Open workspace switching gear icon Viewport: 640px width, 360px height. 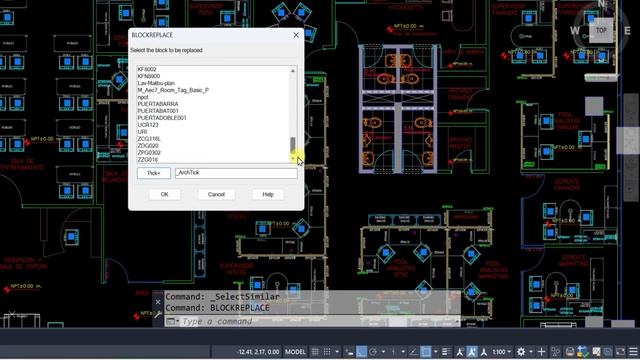521,351
